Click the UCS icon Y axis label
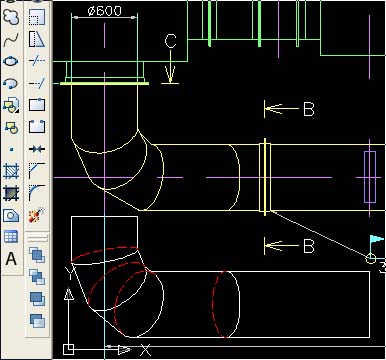 pos(69,273)
